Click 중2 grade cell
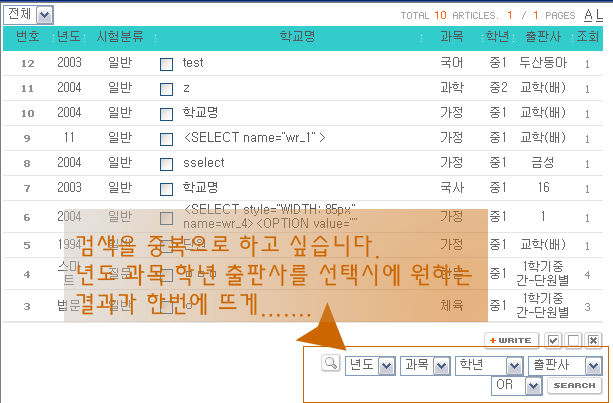Viewport: 613px width, 403px height. pos(498,88)
